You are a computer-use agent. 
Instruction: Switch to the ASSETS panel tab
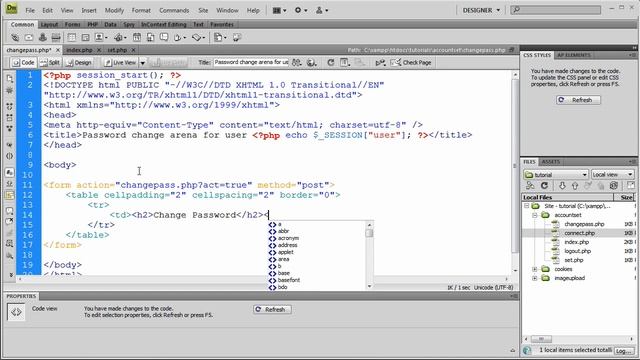tap(551, 162)
